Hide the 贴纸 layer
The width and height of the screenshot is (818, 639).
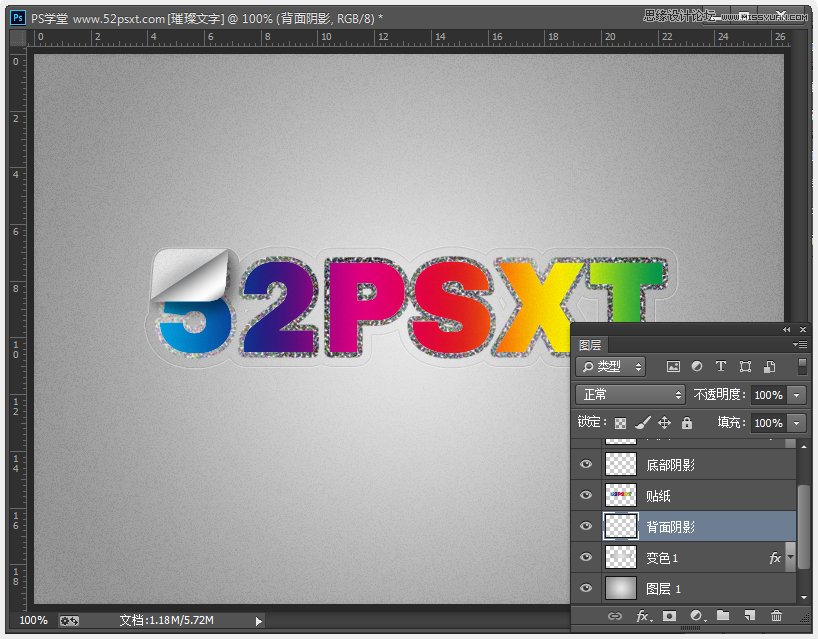click(x=586, y=495)
